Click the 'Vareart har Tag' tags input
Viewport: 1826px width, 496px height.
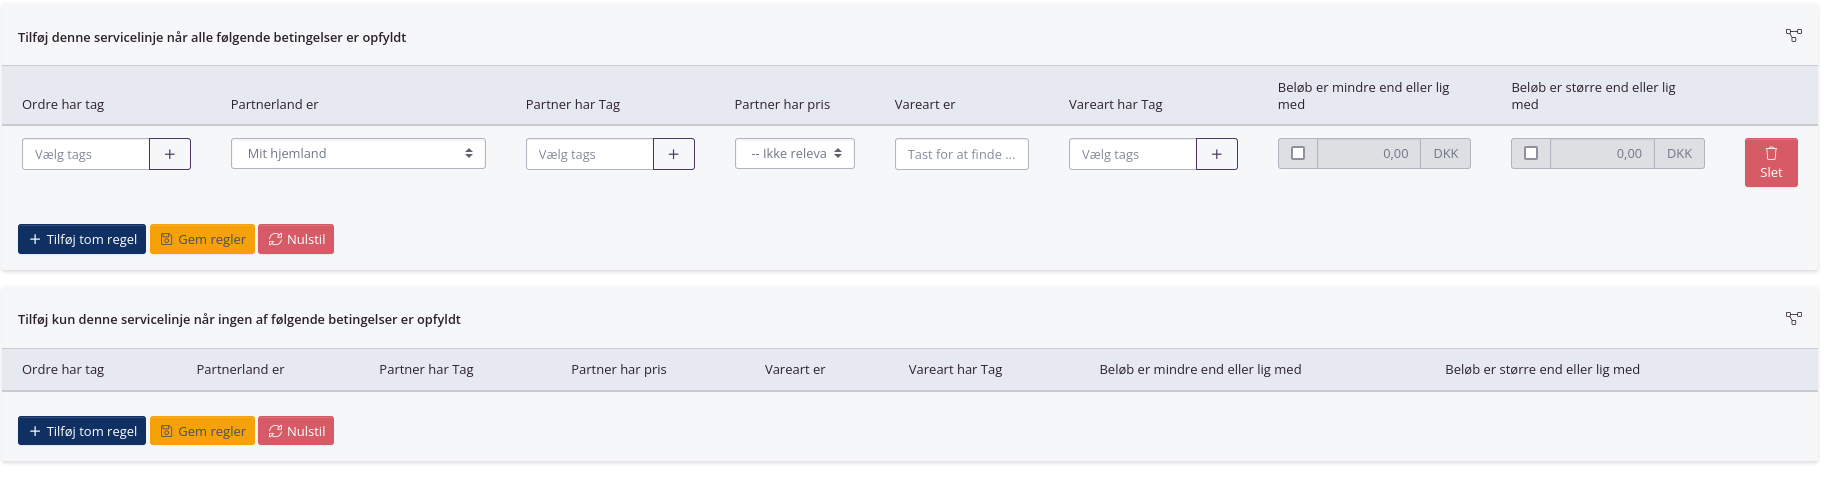coord(1133,154)
